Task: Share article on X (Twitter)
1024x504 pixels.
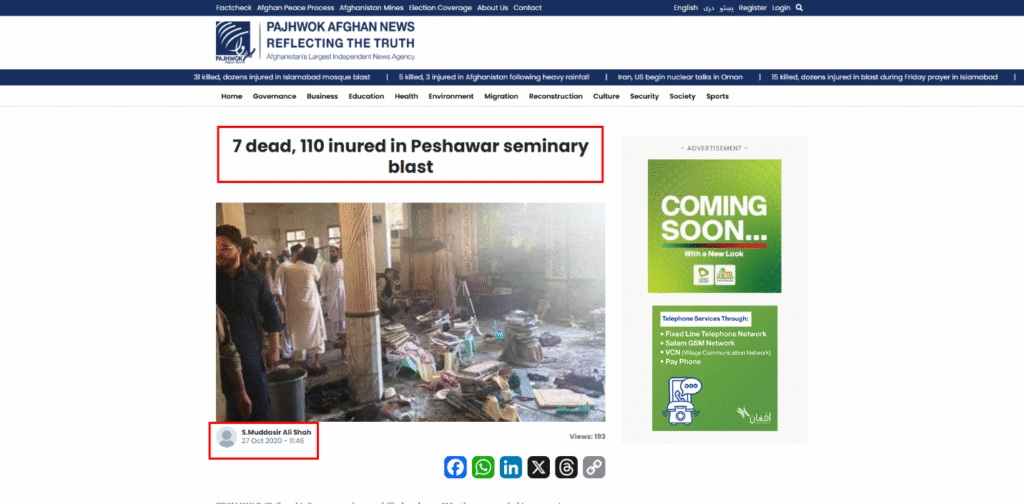Action: [x=539, y=467]
